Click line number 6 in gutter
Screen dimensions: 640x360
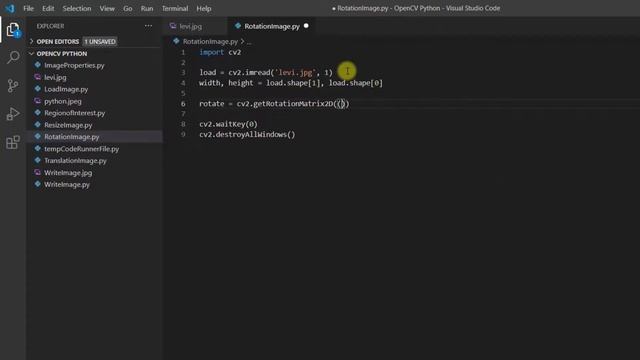[183, 104]
